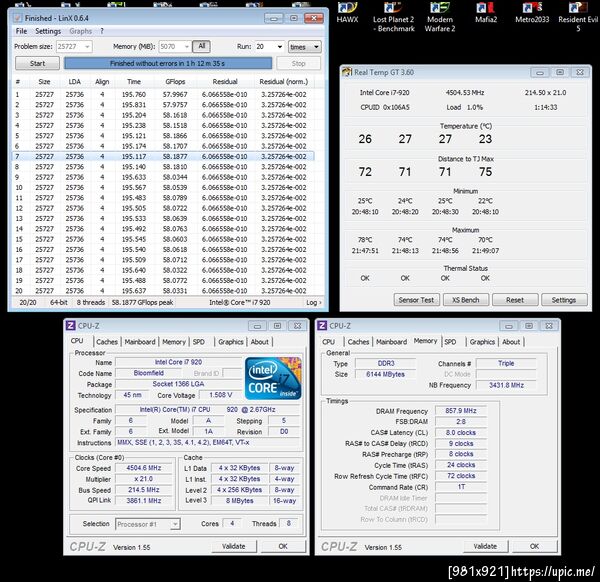Switch to Mainboard tab in left CPU-Z
The height and width of the screenshot is (582, 600).
[140, 342]
